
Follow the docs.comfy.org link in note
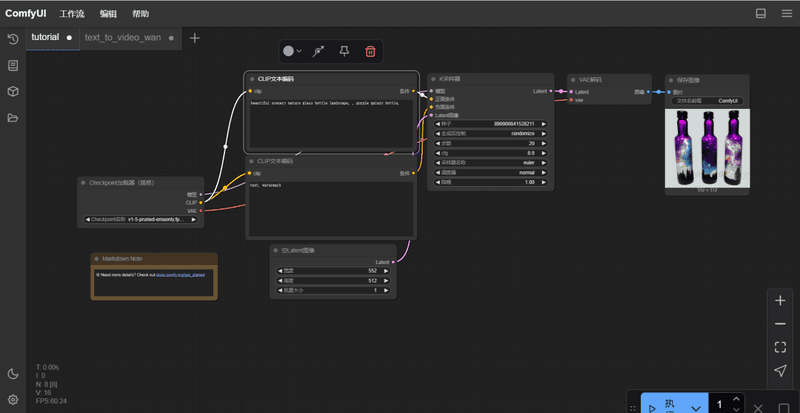pyautogui.click(x=181, y=275)
